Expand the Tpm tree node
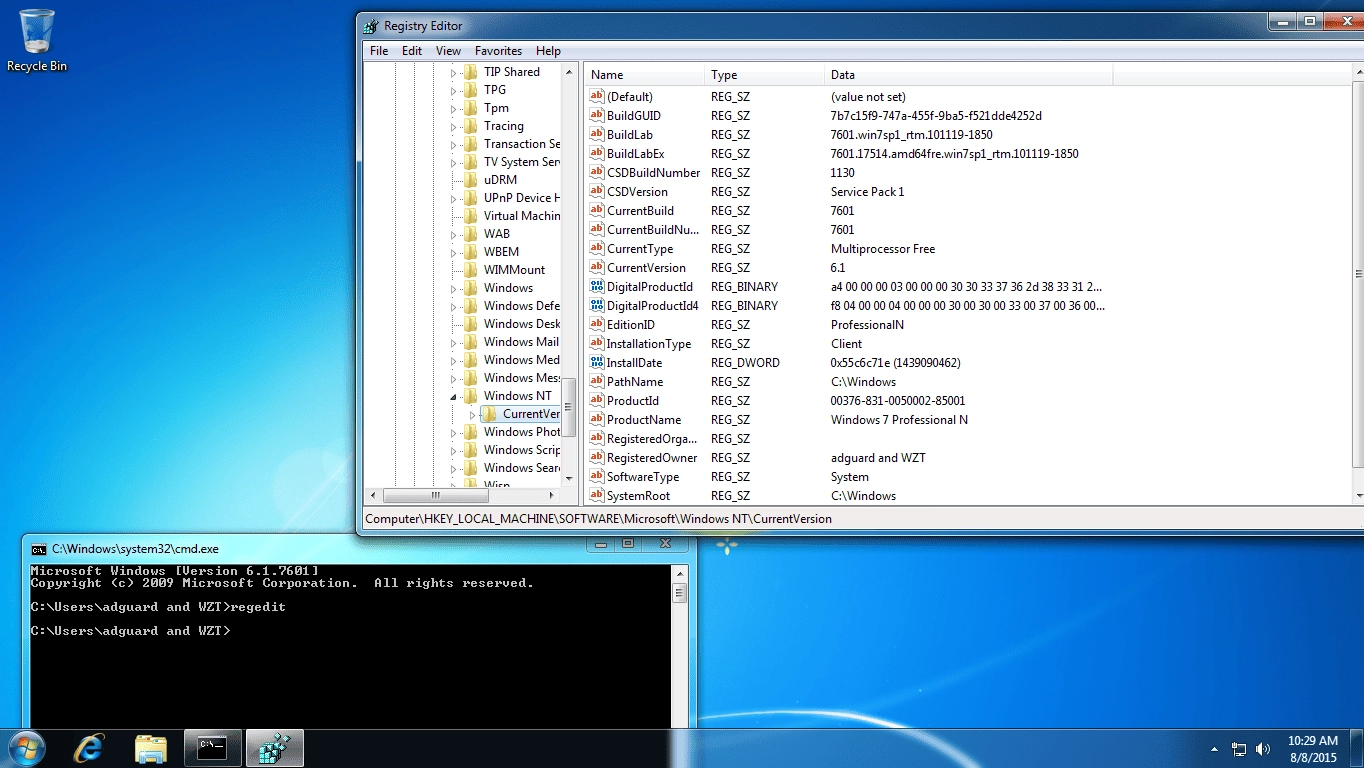The height and width of the screenshot is (768, 1364). tap(453, 109)
